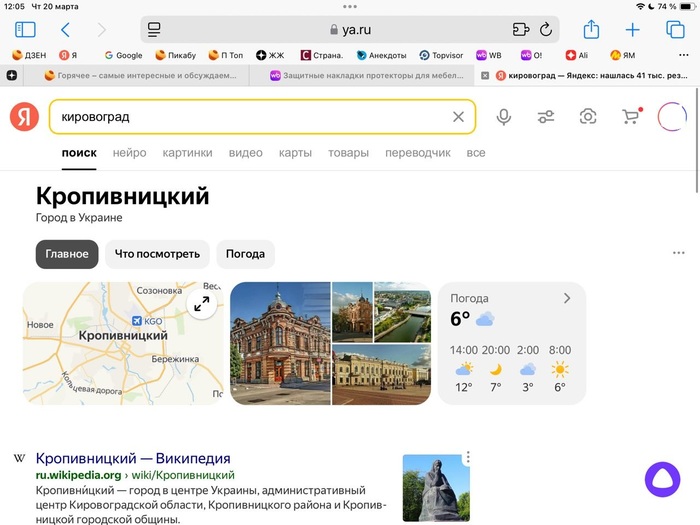Select the Что посмотреть button
The height and width of the screenshot is (525, 700).
point(157,254)
